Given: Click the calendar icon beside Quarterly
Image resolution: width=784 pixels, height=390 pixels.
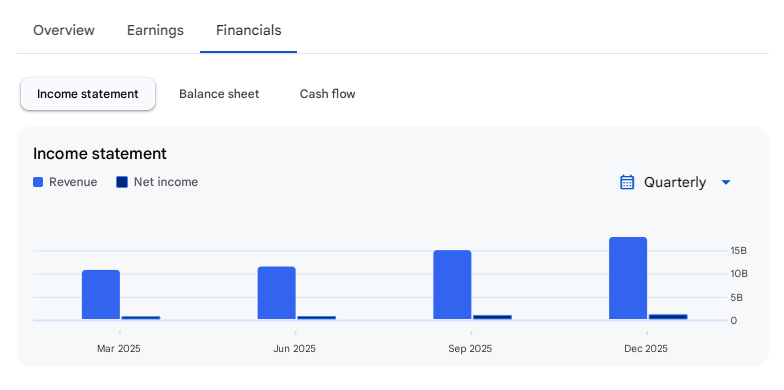Looking at the screenshot, I should (627, 182).
